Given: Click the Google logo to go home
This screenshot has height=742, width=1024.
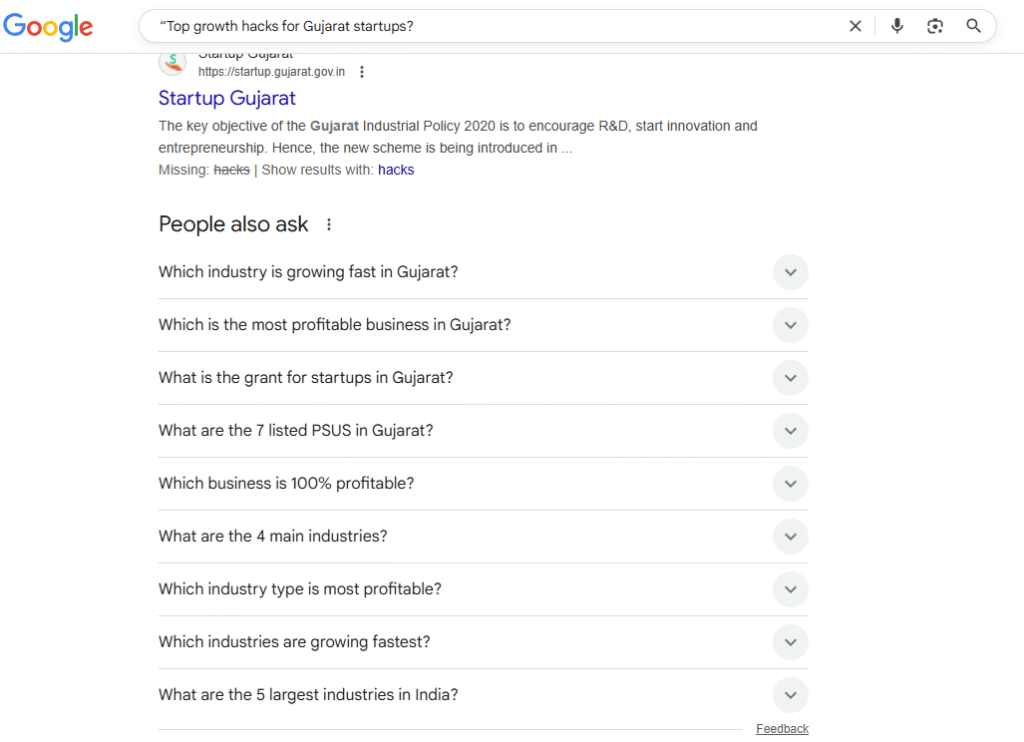Looking at the screenshot, I should (x=48, y=27).
